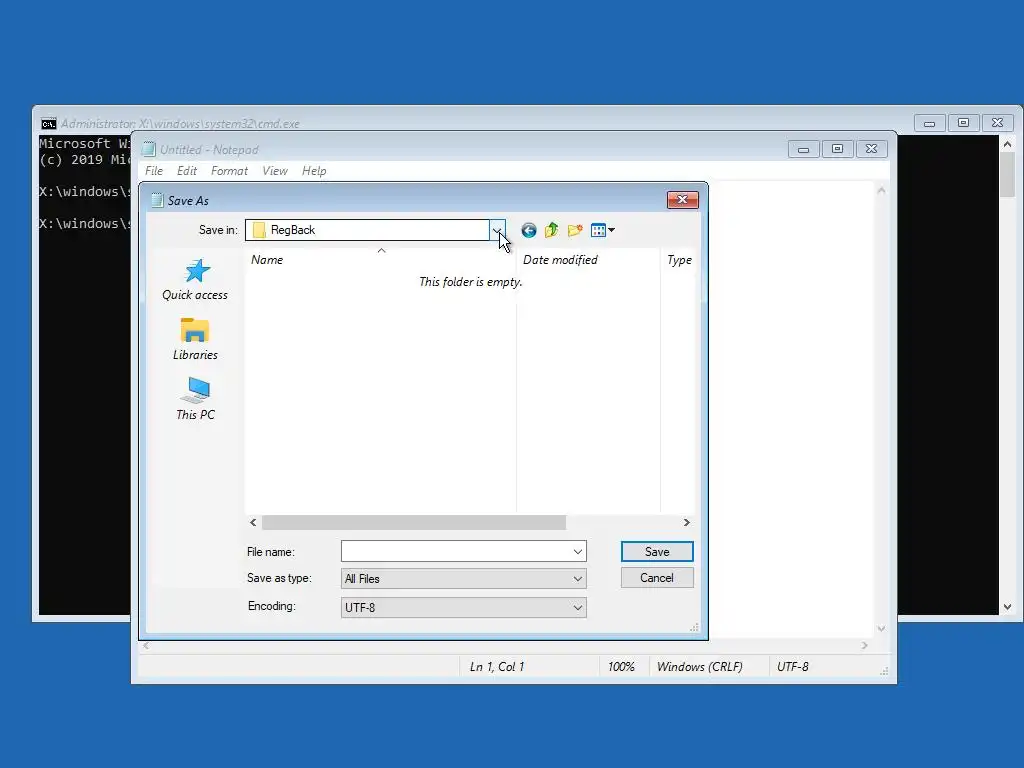Expand the Save in folder dropdown
1024x768 pixels.
[497, 230]
